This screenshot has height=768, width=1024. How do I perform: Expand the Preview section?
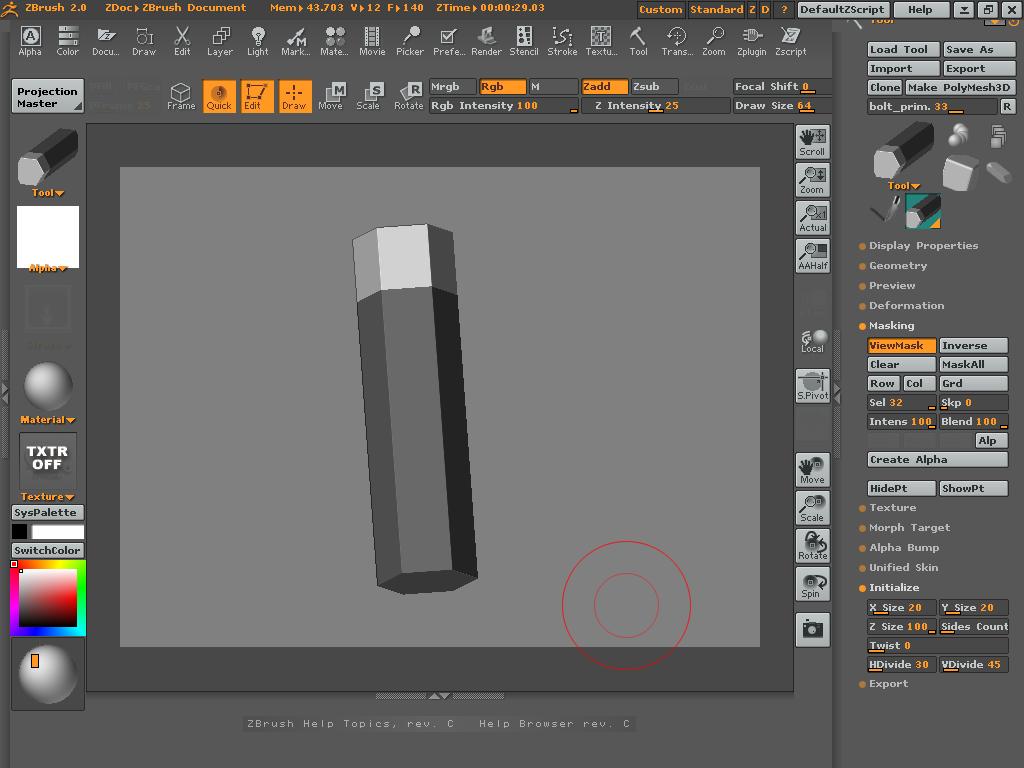tap(891, 285)
